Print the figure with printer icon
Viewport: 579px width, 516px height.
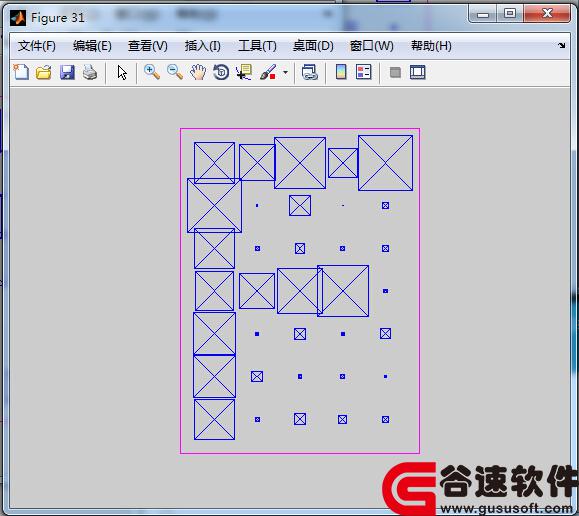(x=90, y=72)
